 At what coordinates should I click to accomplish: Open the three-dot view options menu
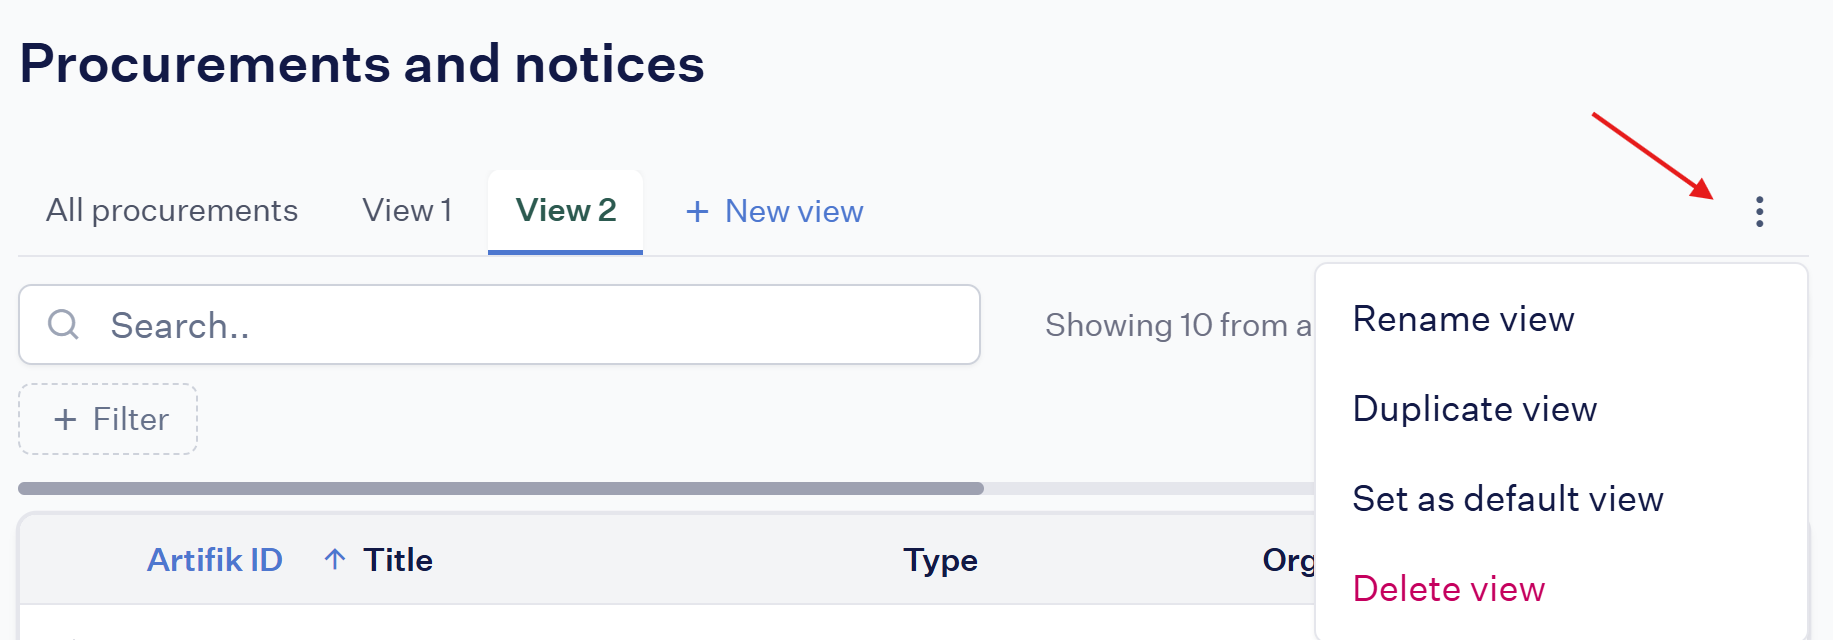1759,211
